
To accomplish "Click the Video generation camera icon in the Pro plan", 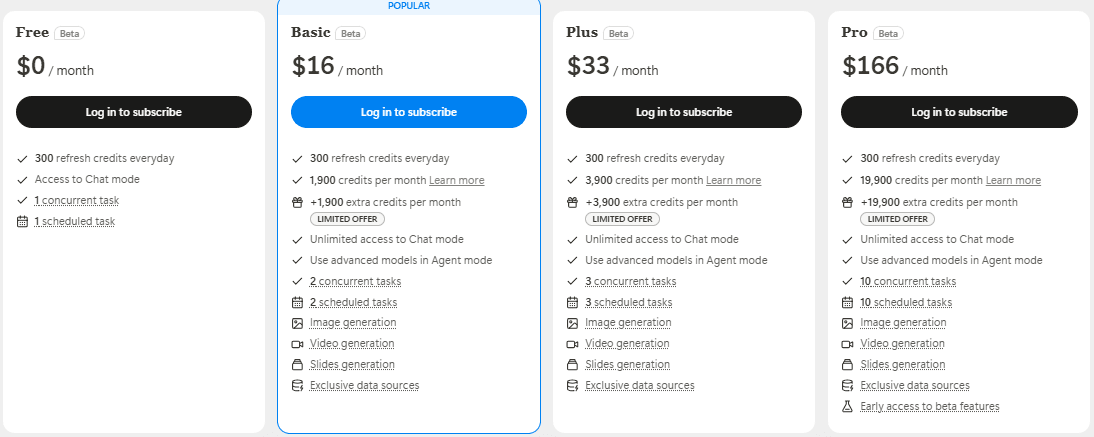I will click(x=847, y=344).
